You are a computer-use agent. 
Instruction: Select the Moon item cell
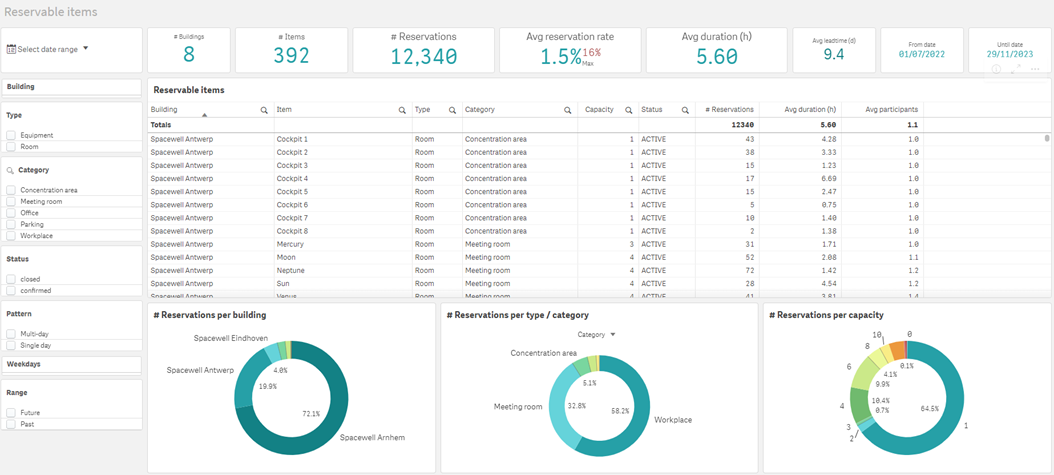pos(343,257)
